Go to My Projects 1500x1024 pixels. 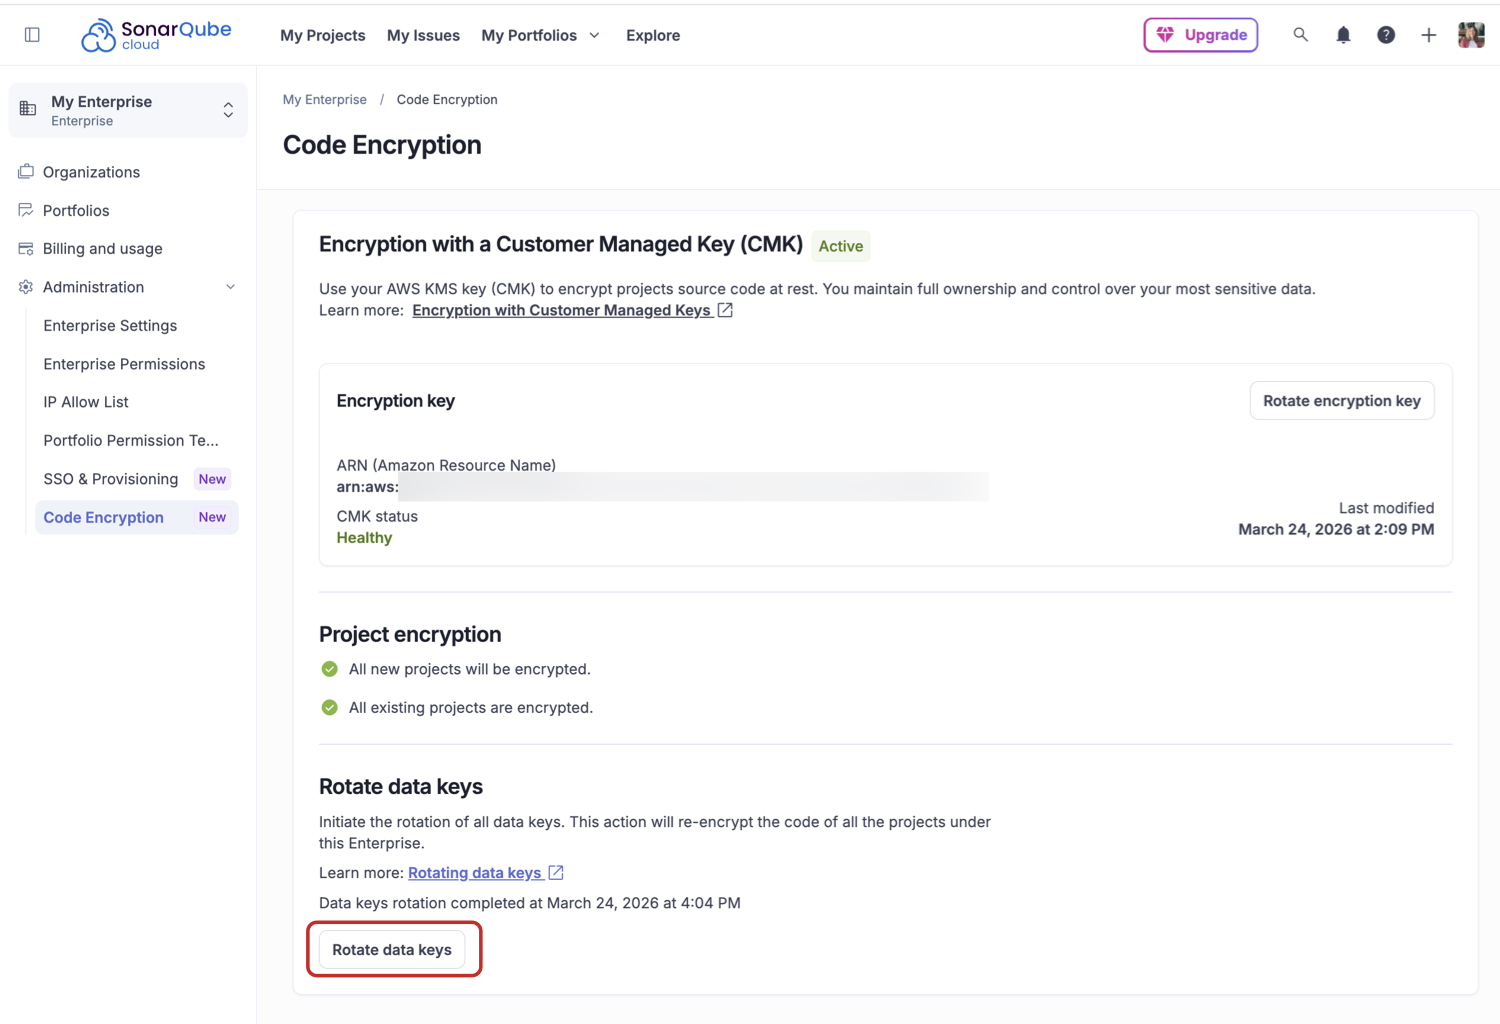pos(323,35)
